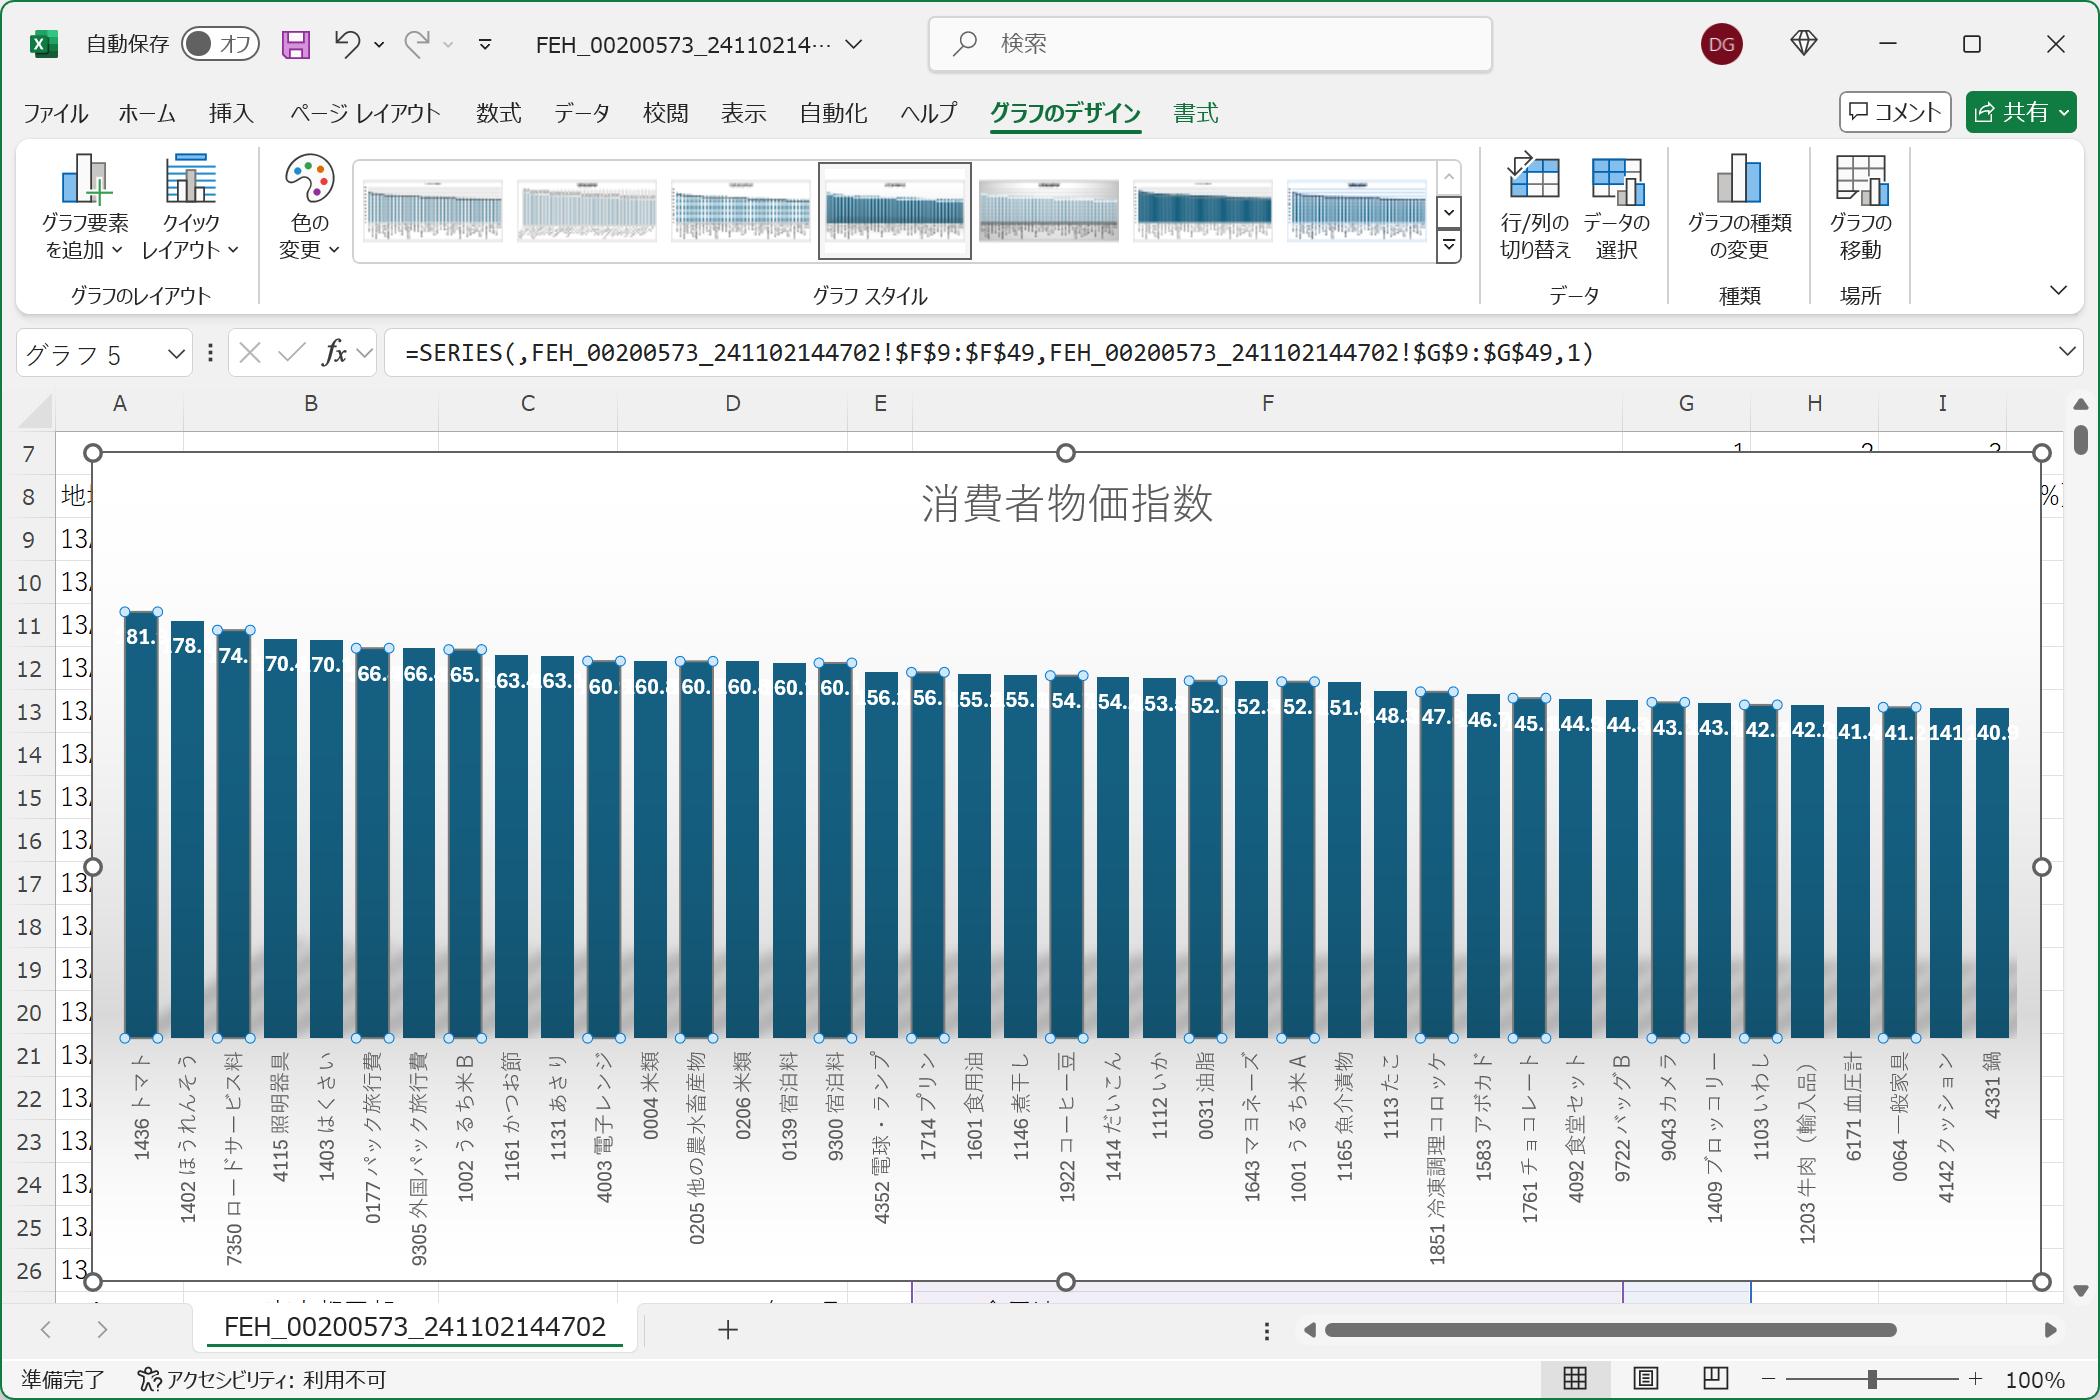Viewport: 2100px width, 1400px height.
Task: Save the workbook with the floppy icon
Action: pyautogui.click(x=296, y=44)
